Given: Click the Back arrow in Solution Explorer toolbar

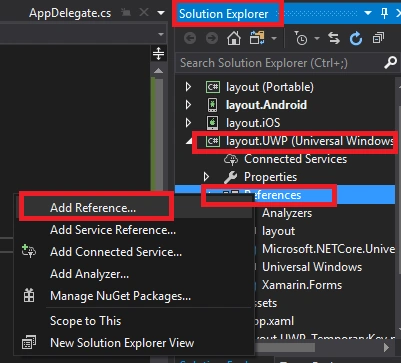Looking at the screenshot, I should click(x=190, y=39).
